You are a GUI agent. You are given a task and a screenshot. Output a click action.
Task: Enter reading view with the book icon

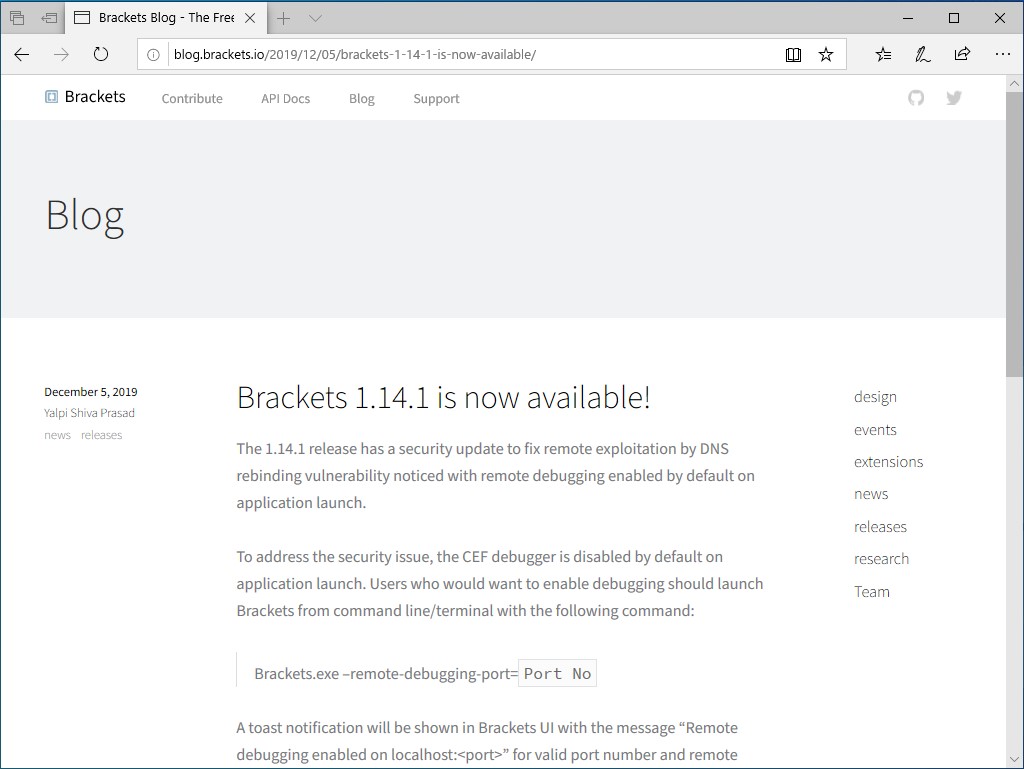click(x=793, y=55)
